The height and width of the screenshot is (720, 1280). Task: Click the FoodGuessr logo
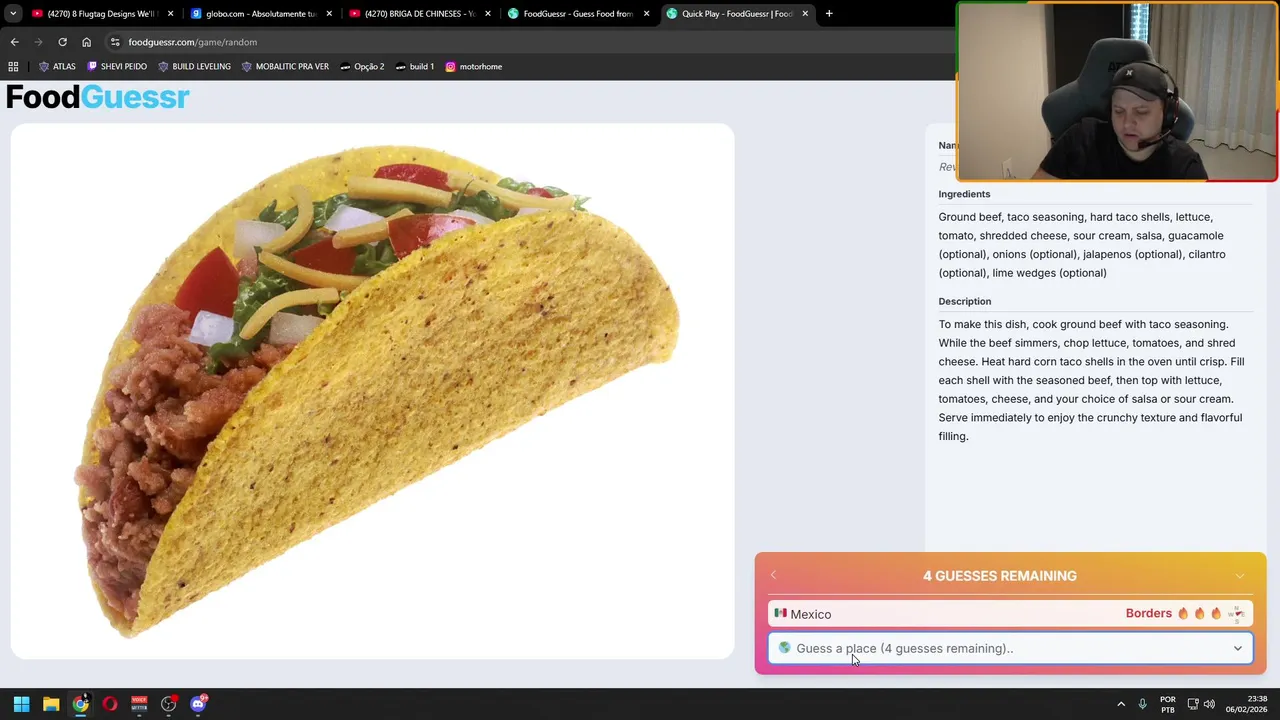[97, 97]
